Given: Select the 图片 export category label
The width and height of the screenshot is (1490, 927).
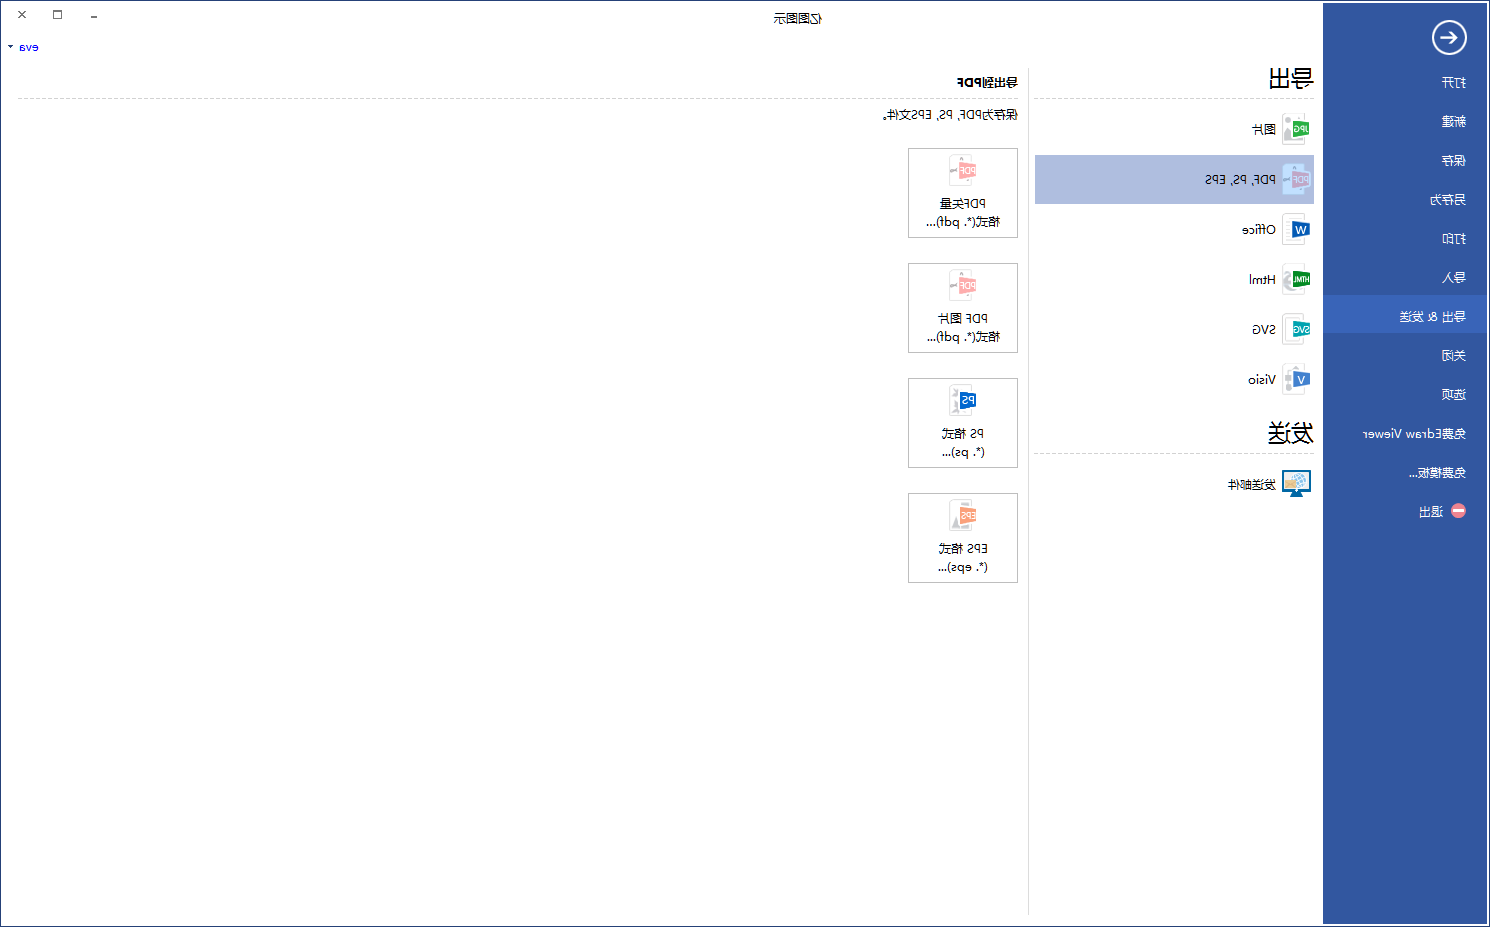Looking at the screenshot, I should click(1264, 129).
